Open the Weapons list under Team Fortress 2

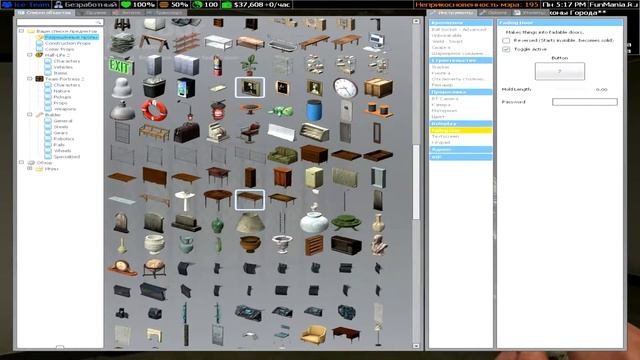point(65,109)
